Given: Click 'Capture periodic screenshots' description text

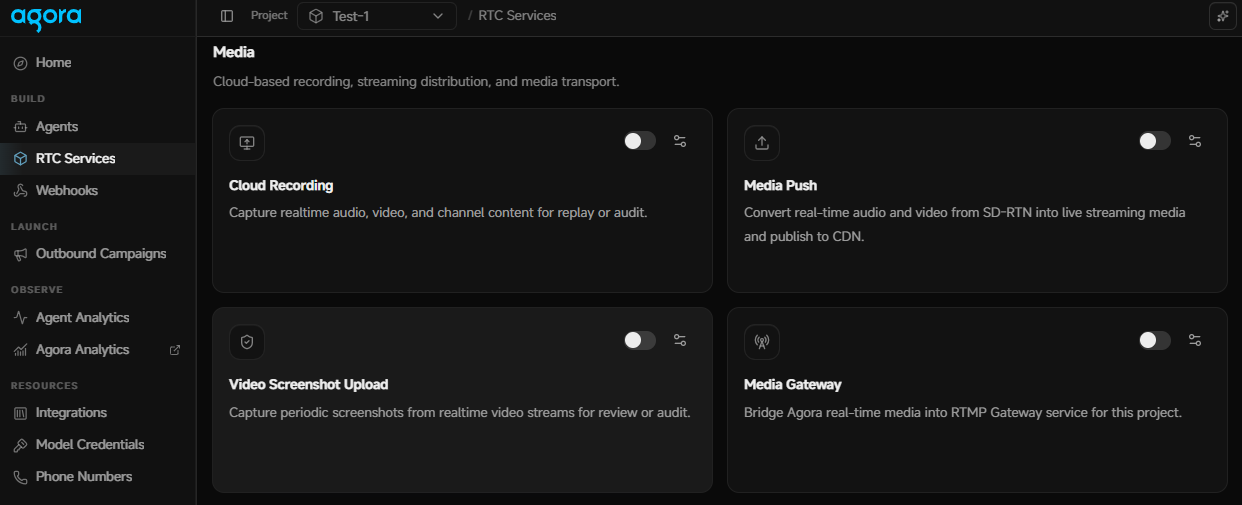Looking at the screenshot, I should (x=460, y=412).
